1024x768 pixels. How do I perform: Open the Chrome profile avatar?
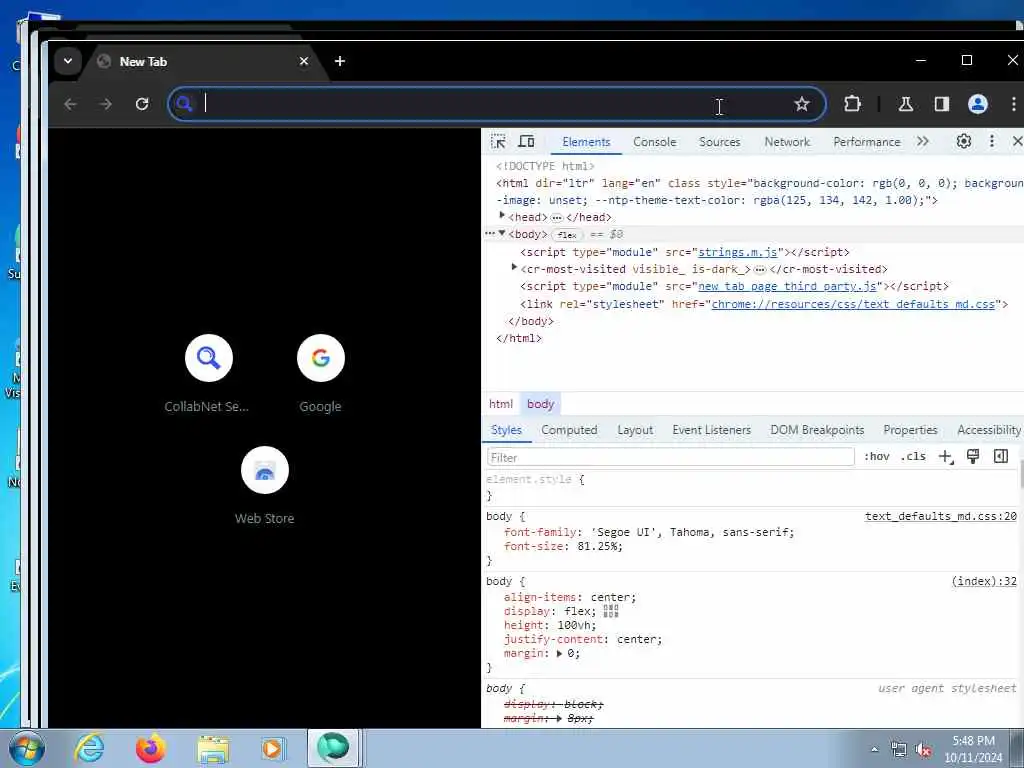point(978,104)
